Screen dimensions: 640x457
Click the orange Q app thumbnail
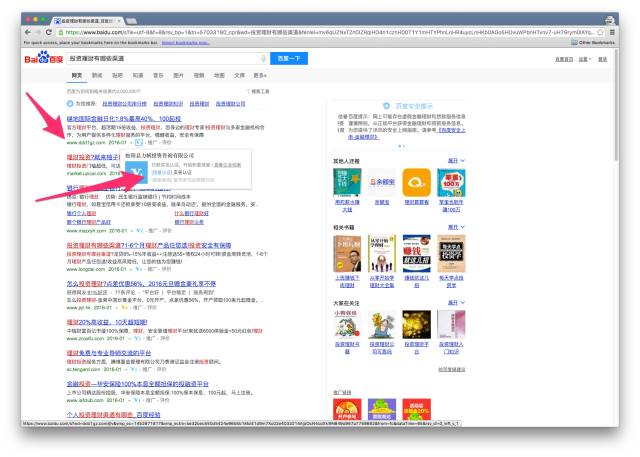click(416, 182)
